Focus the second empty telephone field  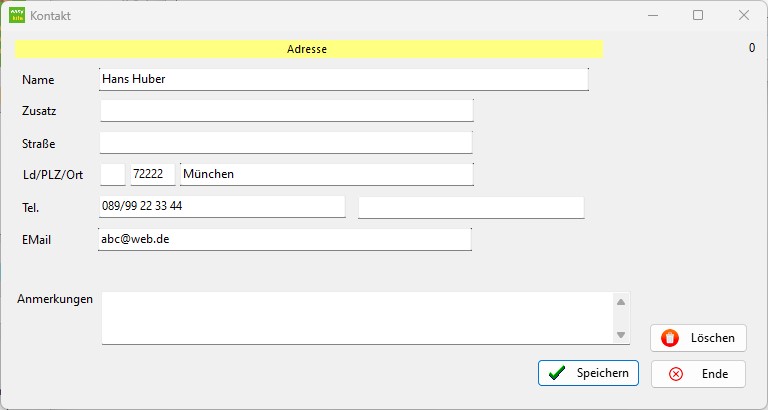(x=471, y=208)
